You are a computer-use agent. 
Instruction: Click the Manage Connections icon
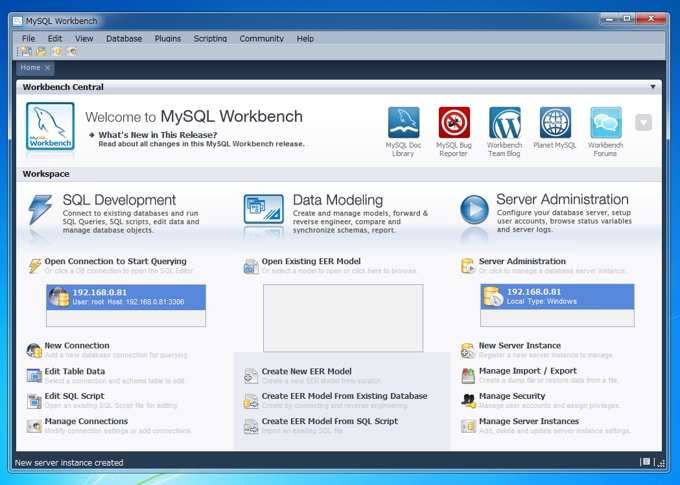[x=34, y=426]
